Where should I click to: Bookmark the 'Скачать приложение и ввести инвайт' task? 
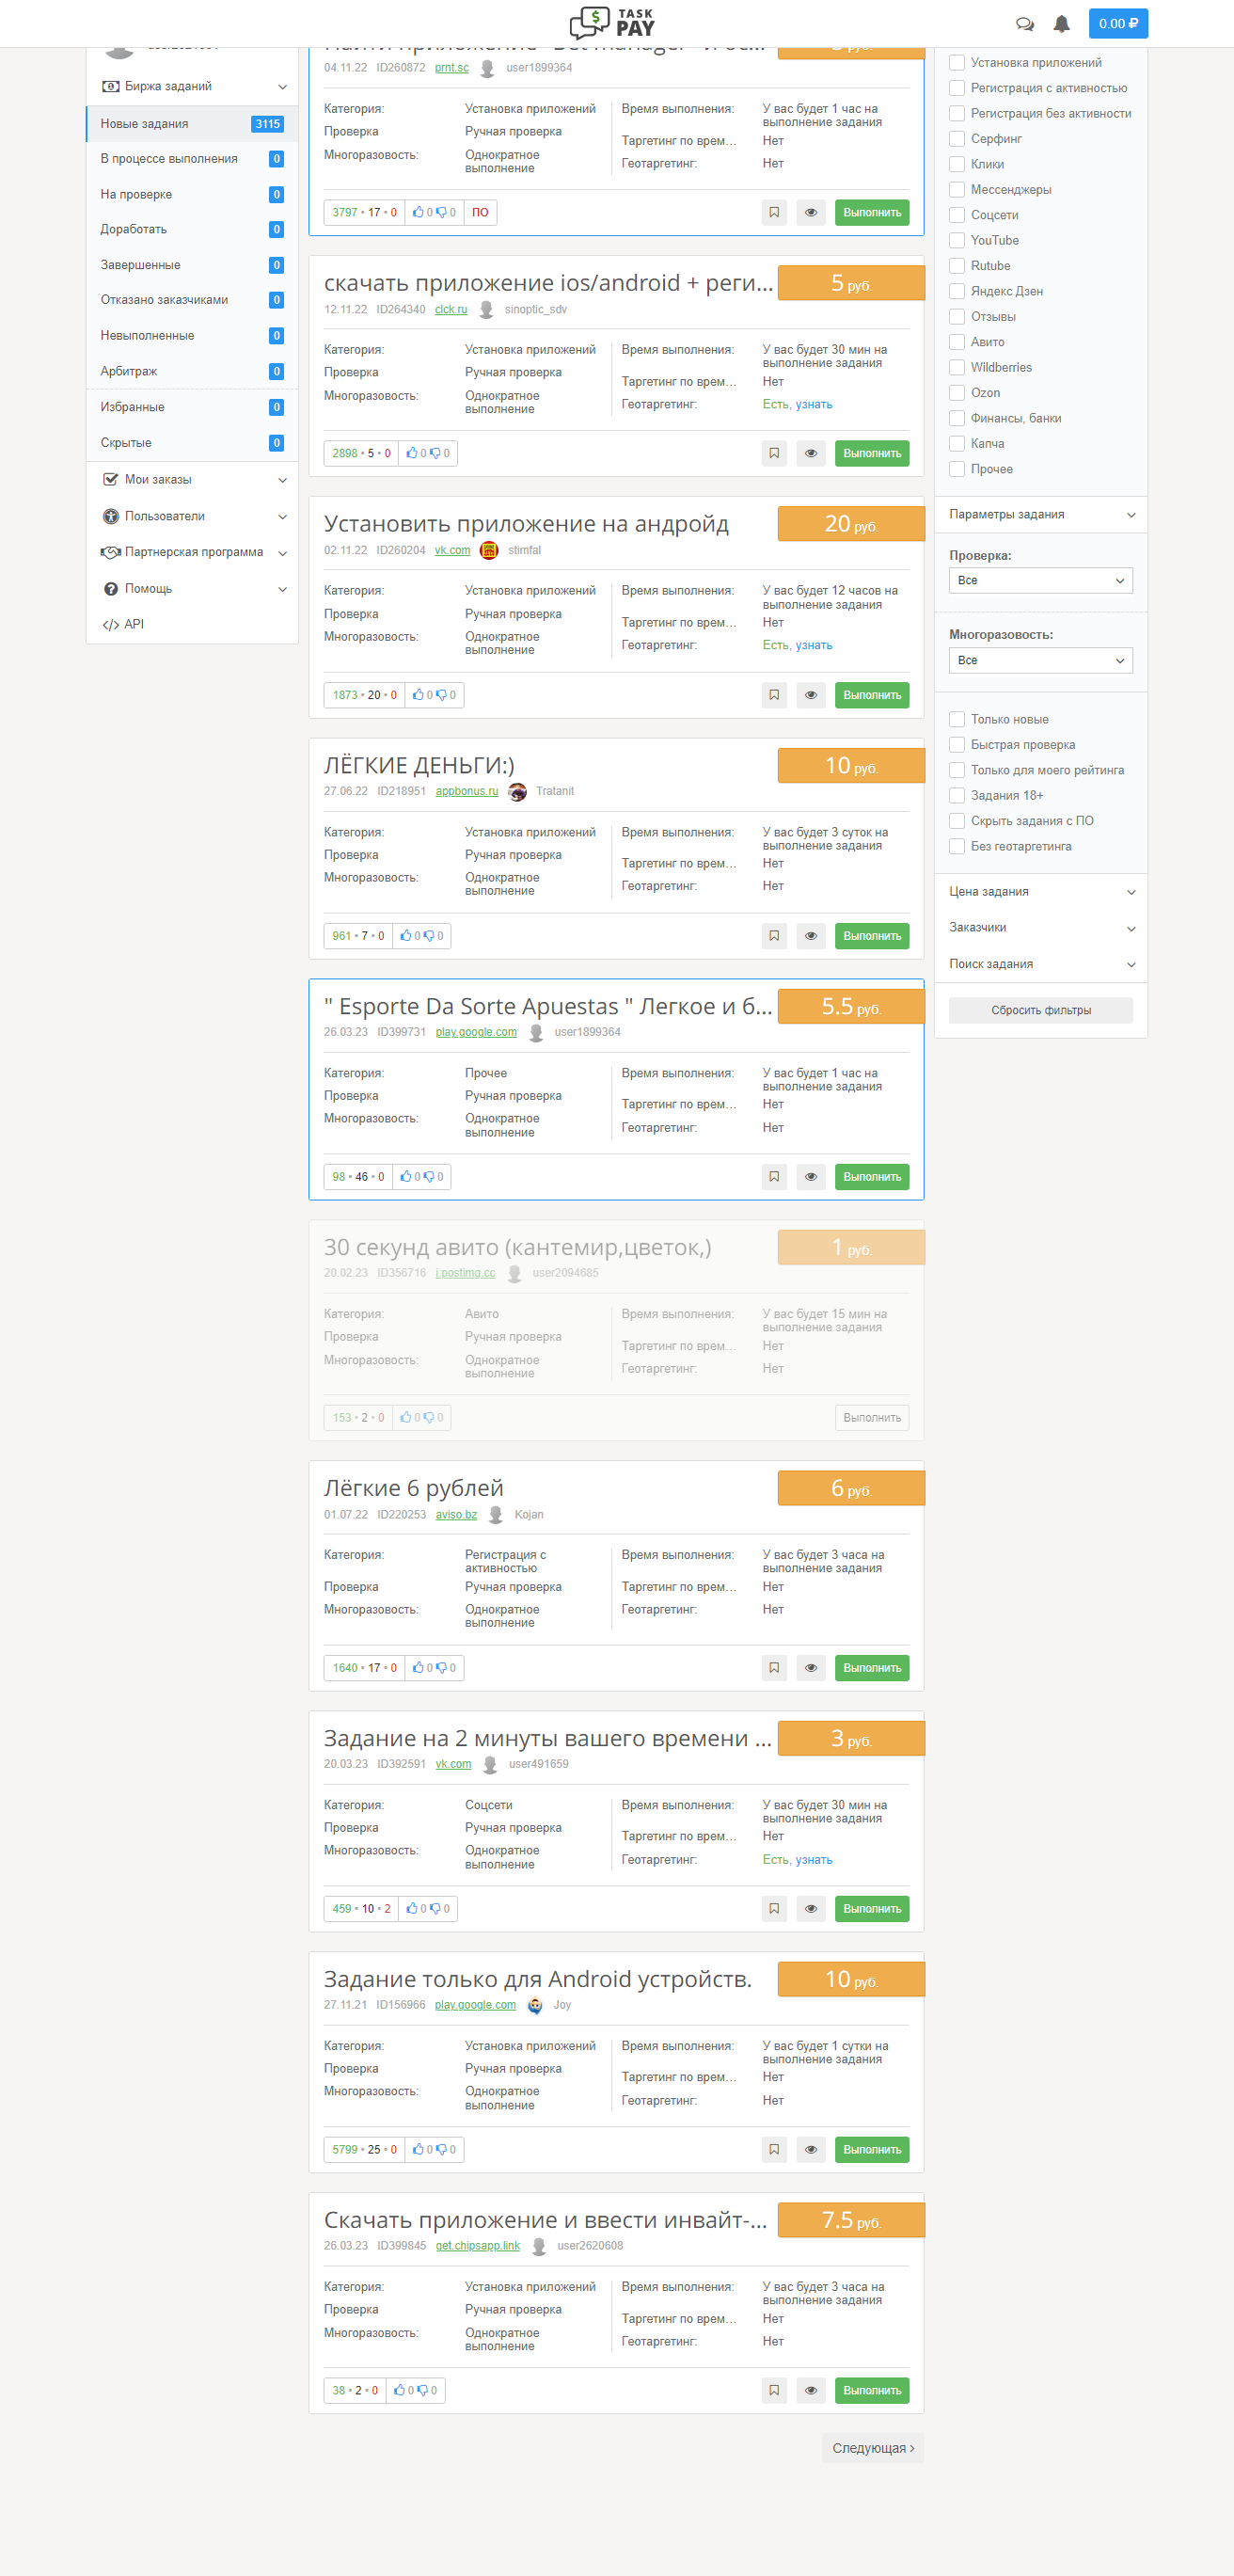click(x=774, y=2391)
